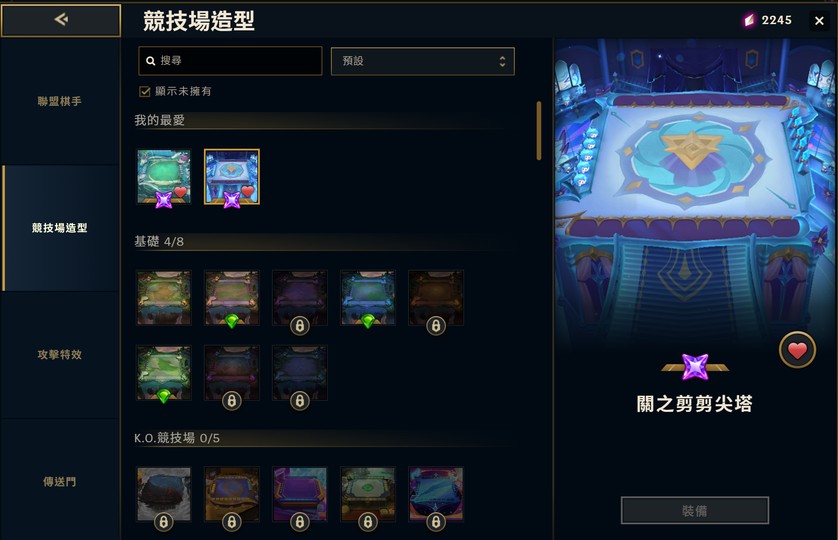
Task: Switch to the 聯盟棋手 tab
Action: tap(59, 101)
